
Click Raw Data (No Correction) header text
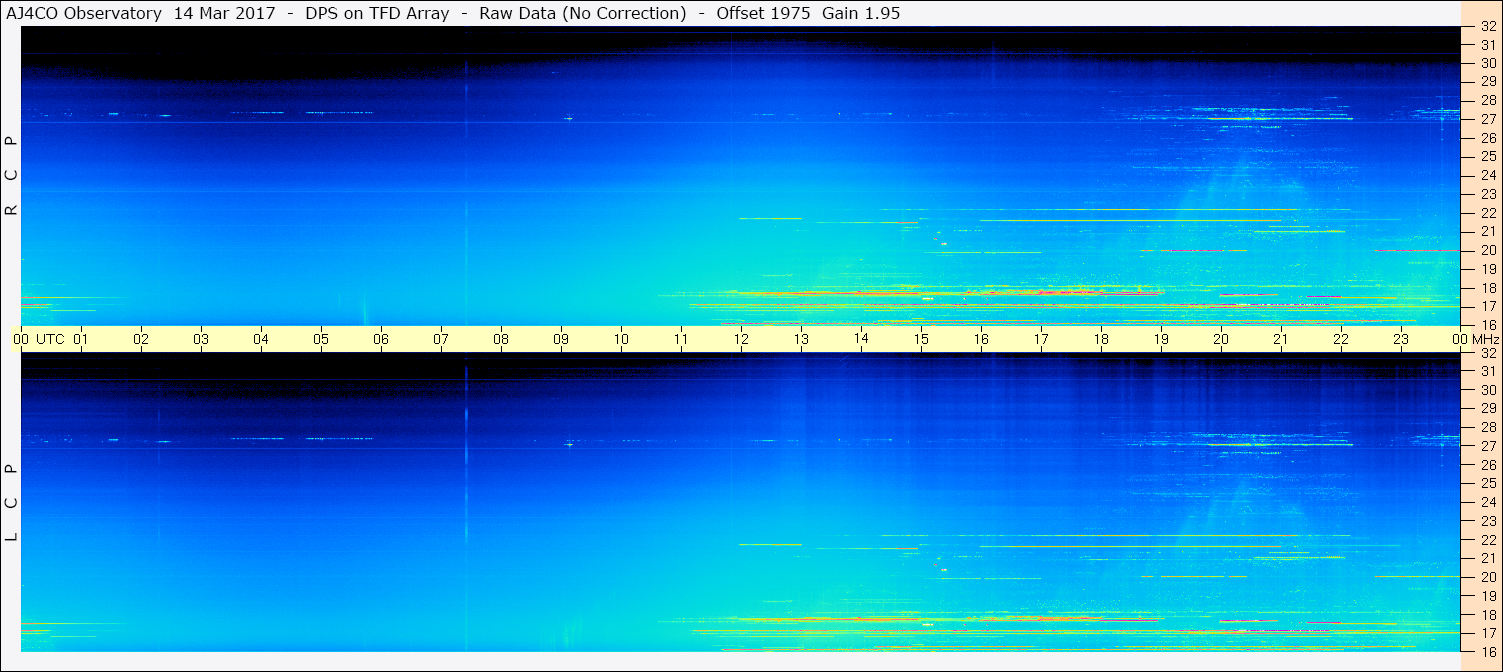pos(583,13)
